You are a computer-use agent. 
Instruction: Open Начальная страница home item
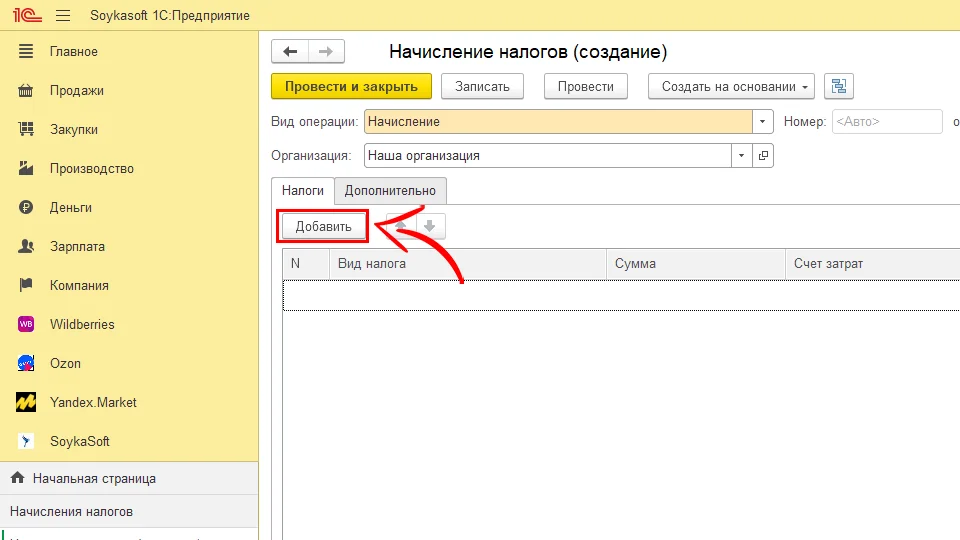[x=93, y=478]
